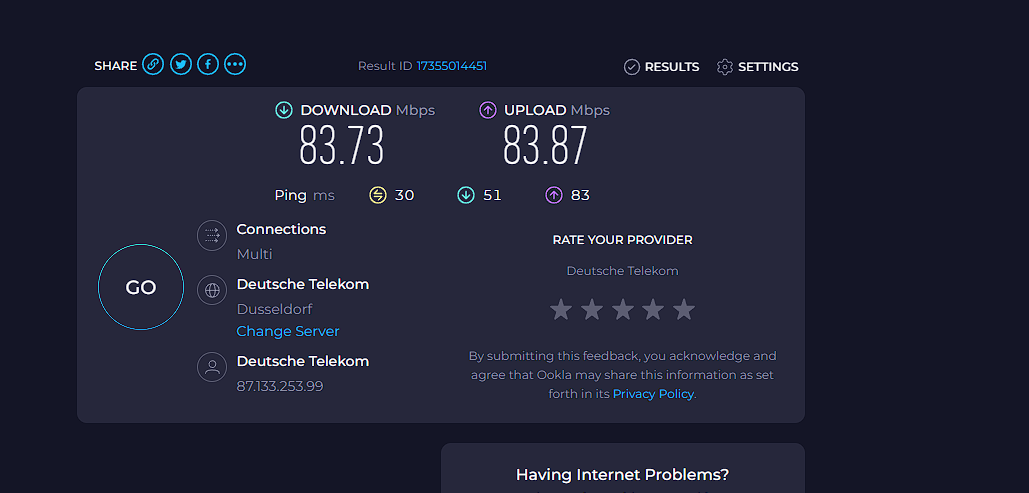Rate provider one star
The height and width of the screenshot is (493, 1029).
(561, 309)
